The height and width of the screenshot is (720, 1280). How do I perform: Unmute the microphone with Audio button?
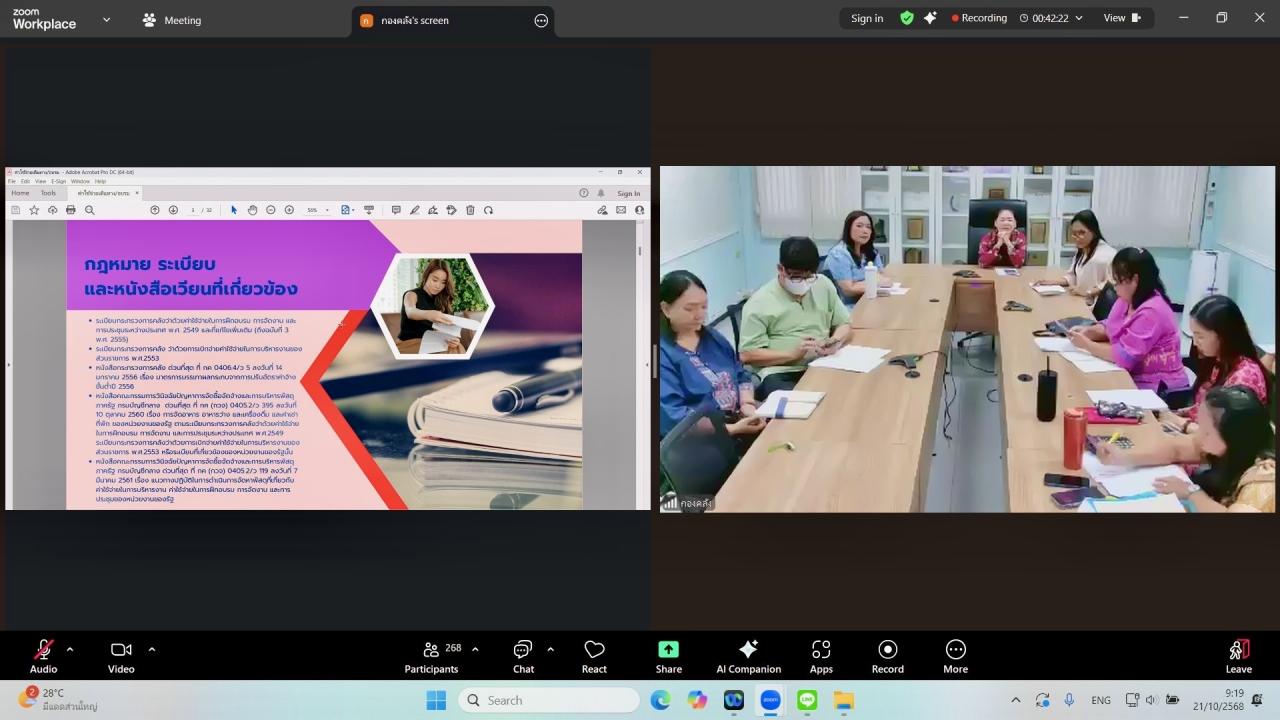pyautogui.click(x=43, y=656)
